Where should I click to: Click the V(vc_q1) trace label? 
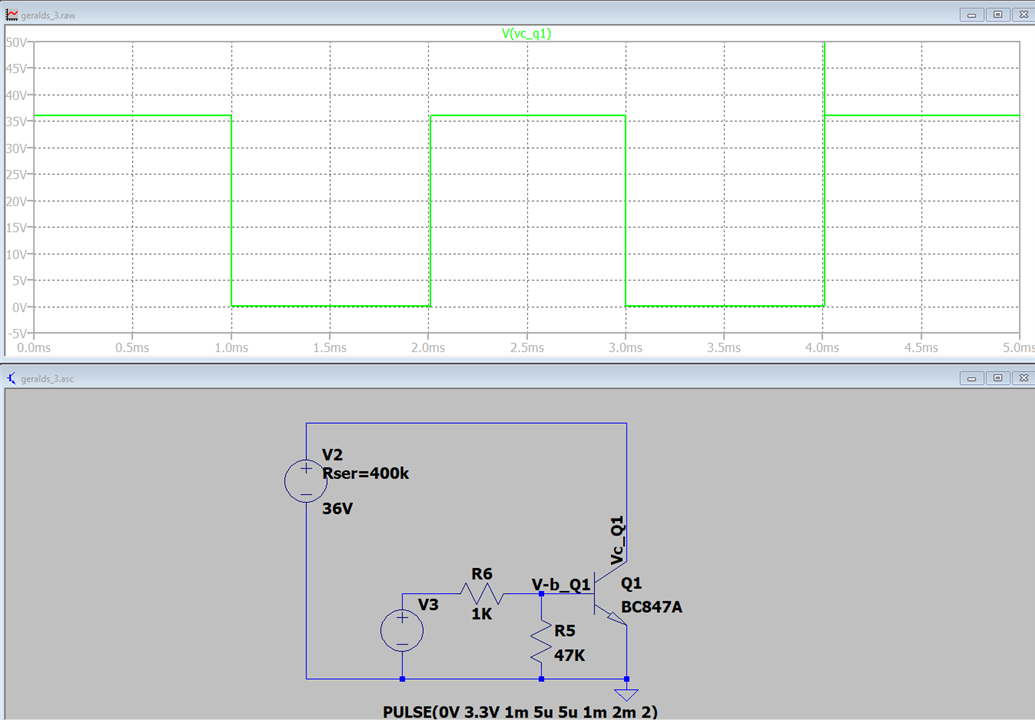(x=526, y=33)
